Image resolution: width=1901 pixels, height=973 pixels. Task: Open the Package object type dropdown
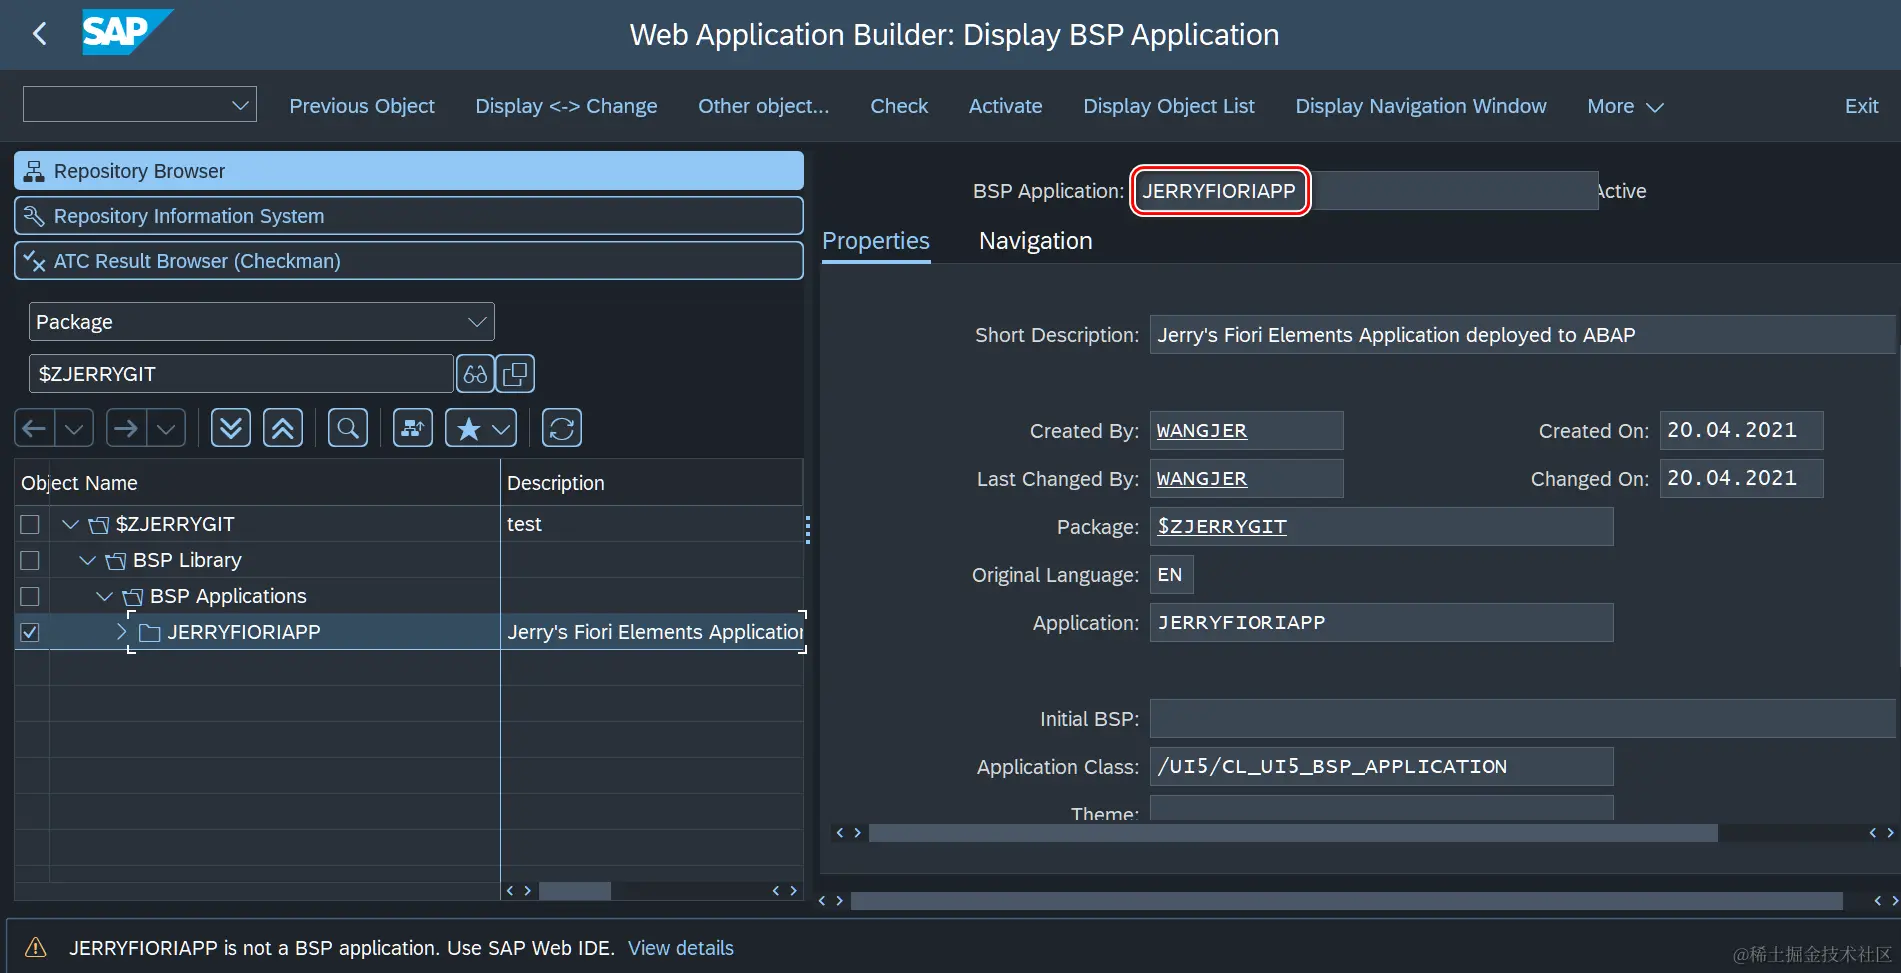click(x=477, y=322)
